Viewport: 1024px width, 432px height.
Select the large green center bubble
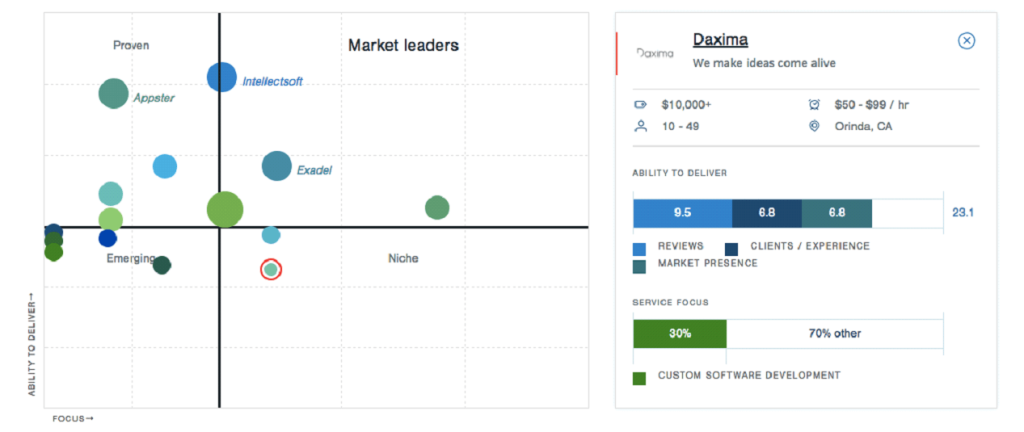[x=225, y=209]
